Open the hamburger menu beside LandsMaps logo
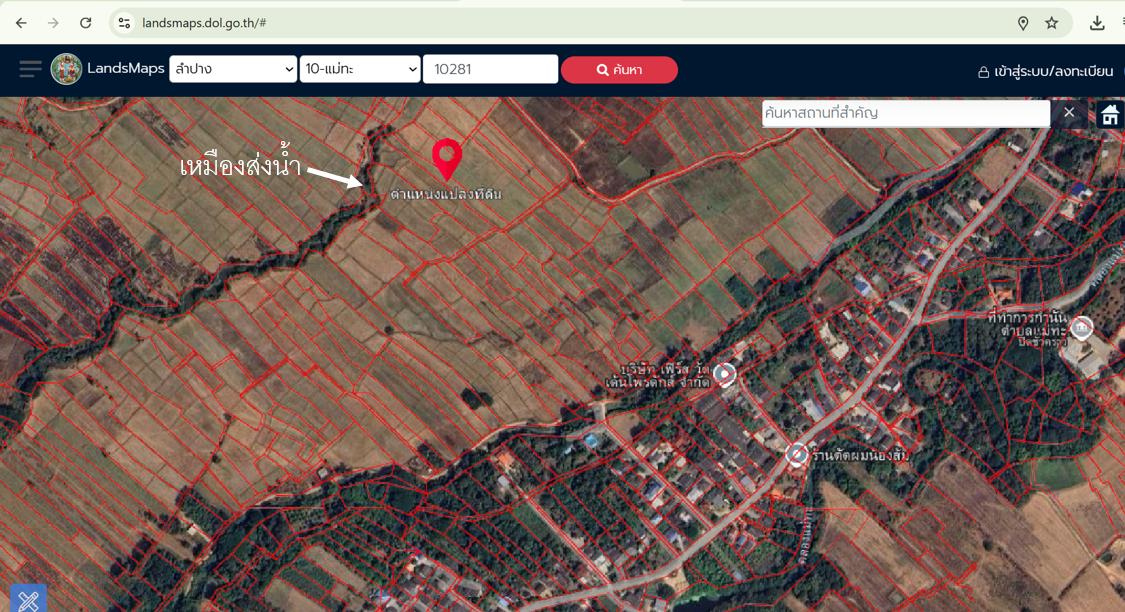This screenshot has width=1125, height=612. pos(30,70)
